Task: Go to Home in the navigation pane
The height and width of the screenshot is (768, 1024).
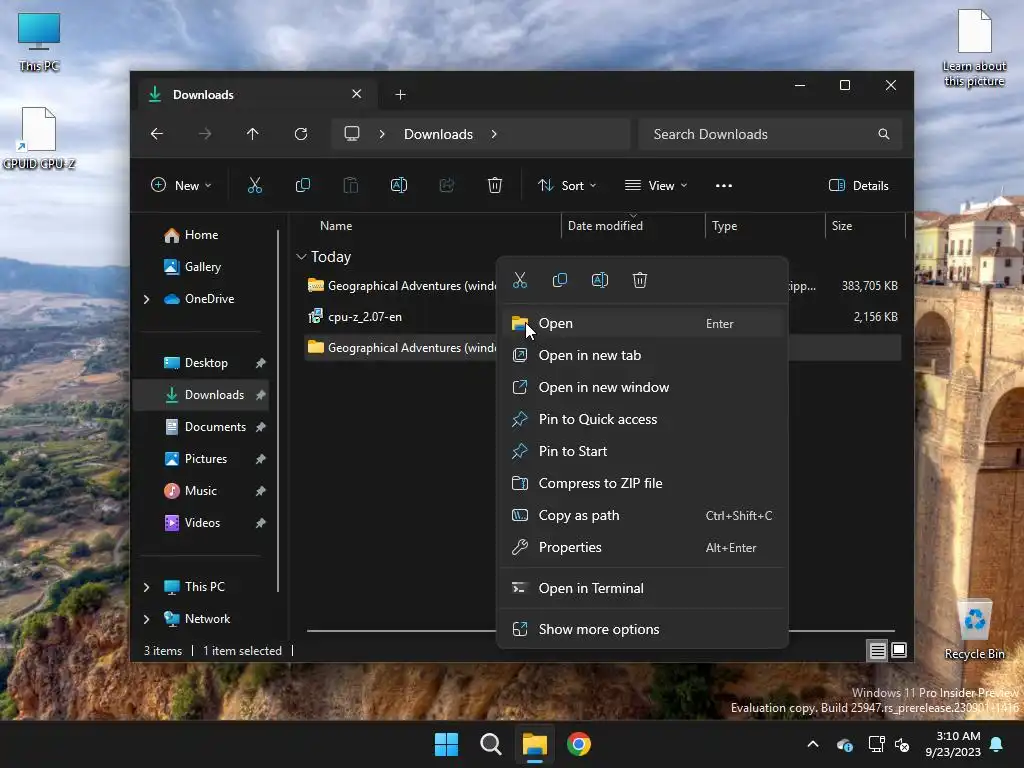Action: click(201, 235)
